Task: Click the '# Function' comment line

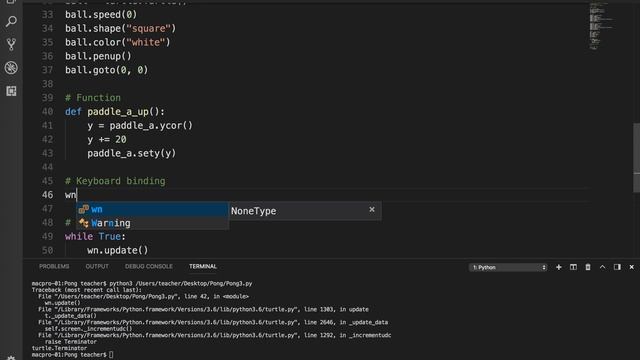Action: pos(93,98)
